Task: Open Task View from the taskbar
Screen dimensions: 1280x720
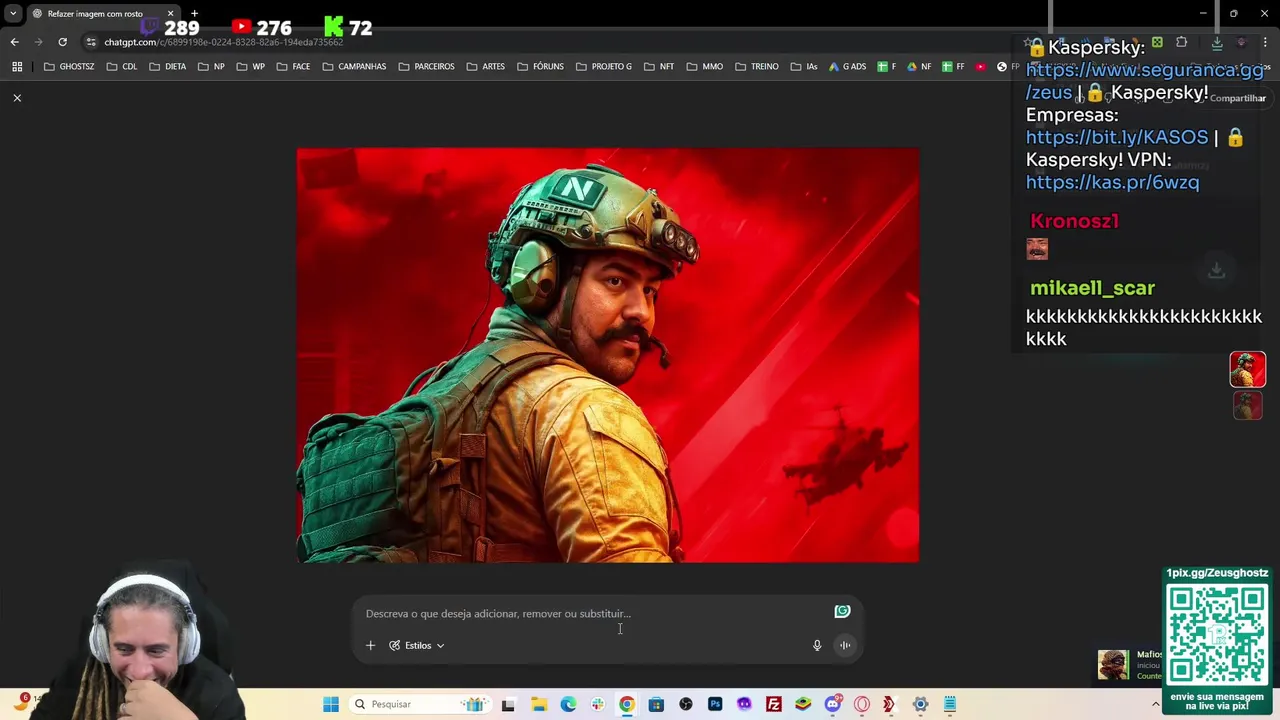Action: tap(508, 705)
